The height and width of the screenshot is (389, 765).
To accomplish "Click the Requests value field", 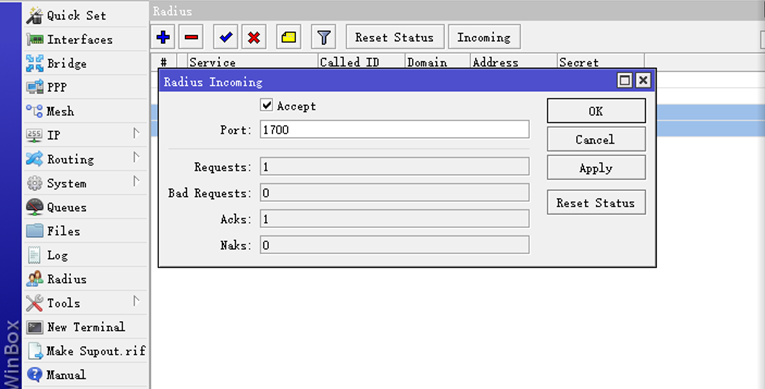I will click(x=394, y=167).
